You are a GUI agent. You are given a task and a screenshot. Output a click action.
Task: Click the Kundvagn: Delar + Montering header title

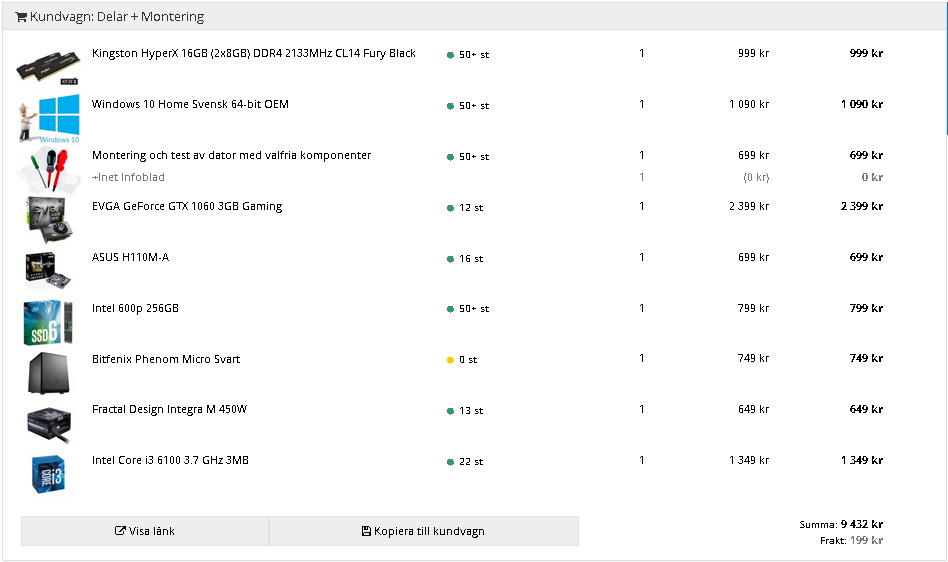tap(117, 17)
